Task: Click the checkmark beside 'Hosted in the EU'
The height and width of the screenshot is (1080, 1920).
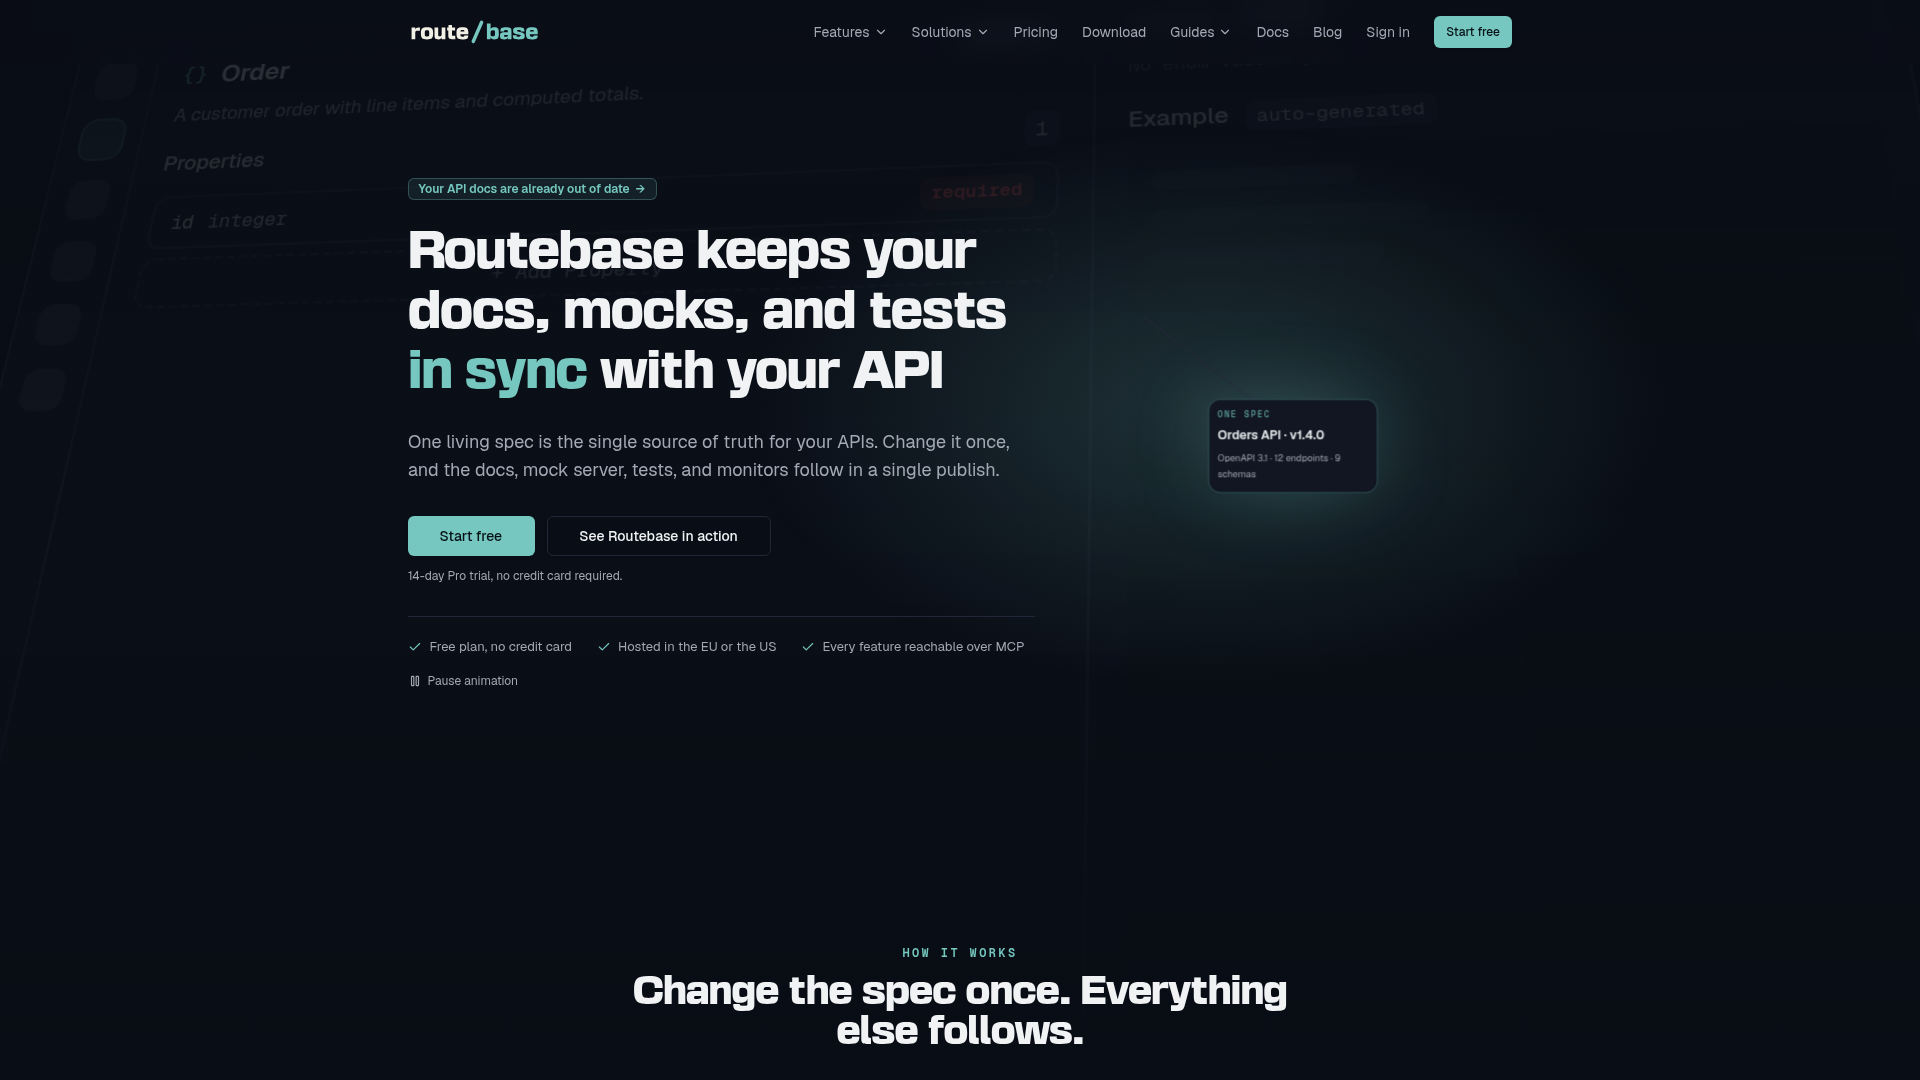Action: pyautogui.click(x=604, y=647)
